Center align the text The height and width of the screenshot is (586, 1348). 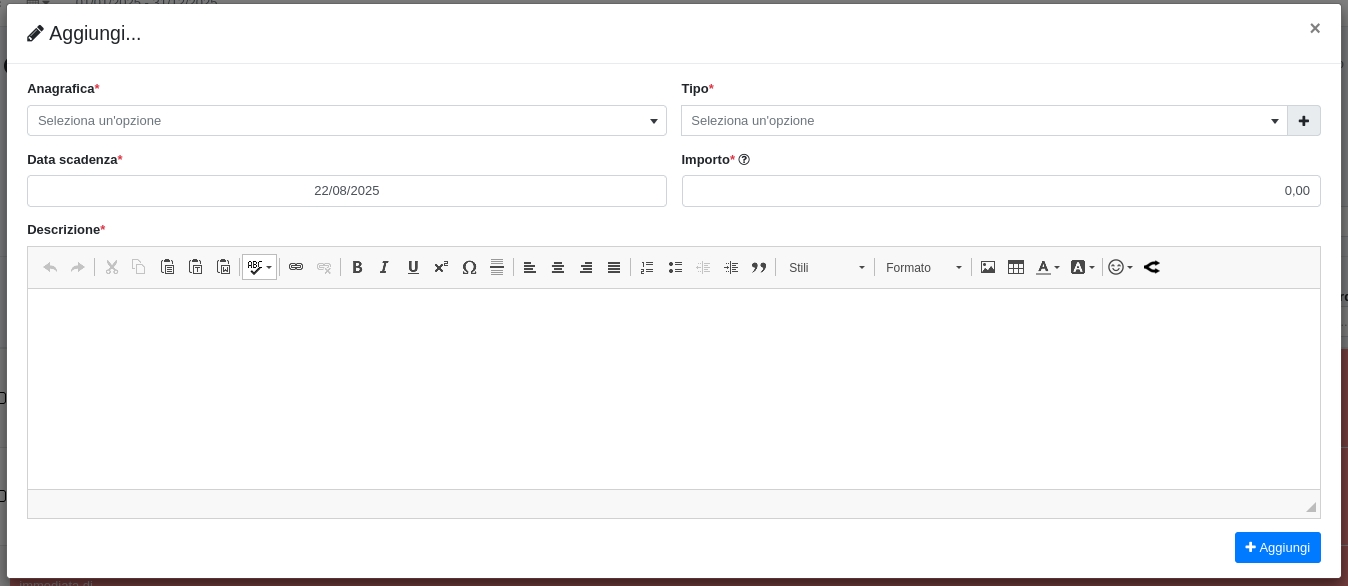(558, 267)
